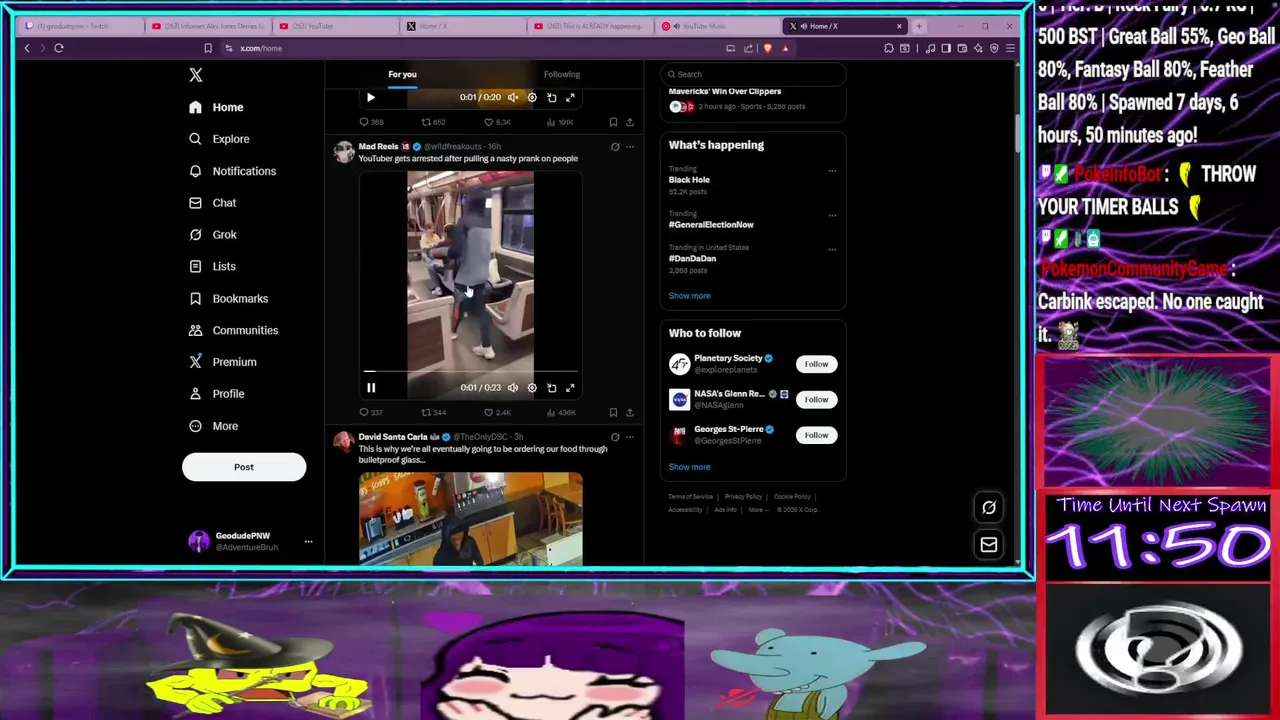
Task: Open GeodudePNW account menu dots
Action: (x=308, y=541)
